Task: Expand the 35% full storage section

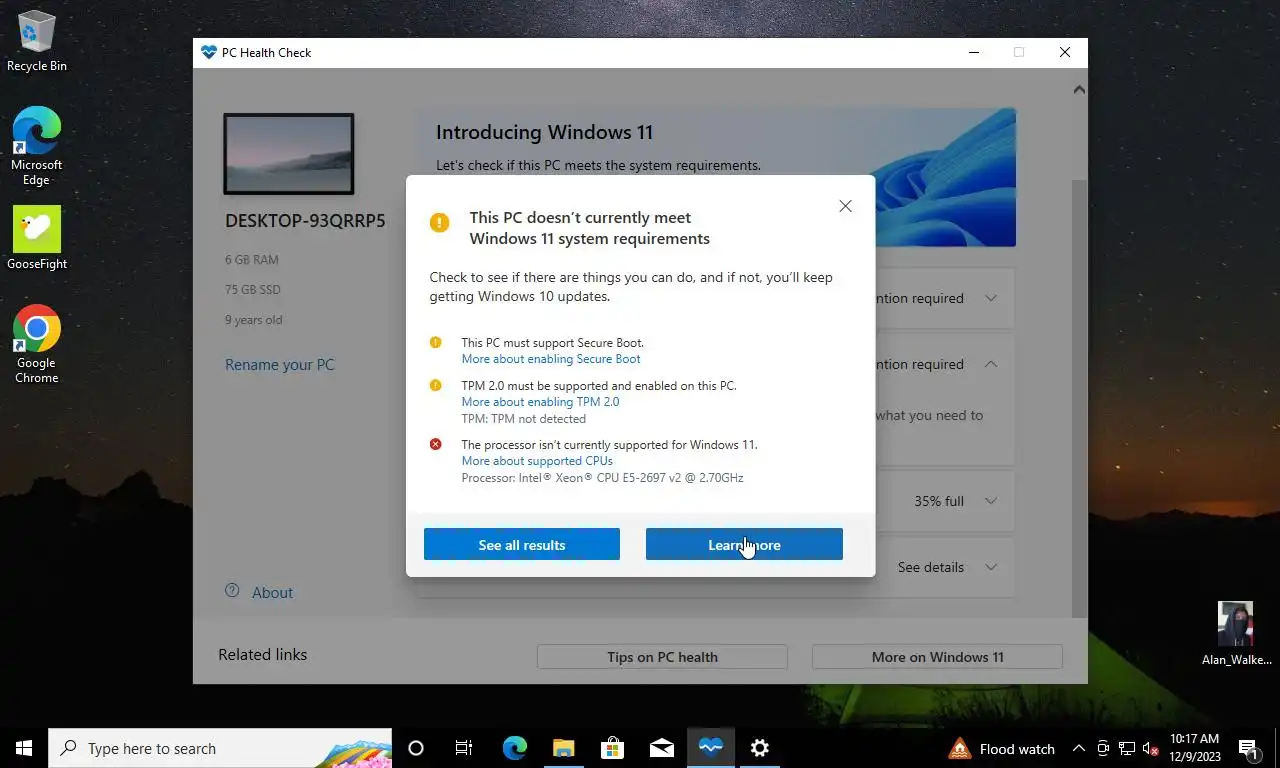Action: click(991, 501)
